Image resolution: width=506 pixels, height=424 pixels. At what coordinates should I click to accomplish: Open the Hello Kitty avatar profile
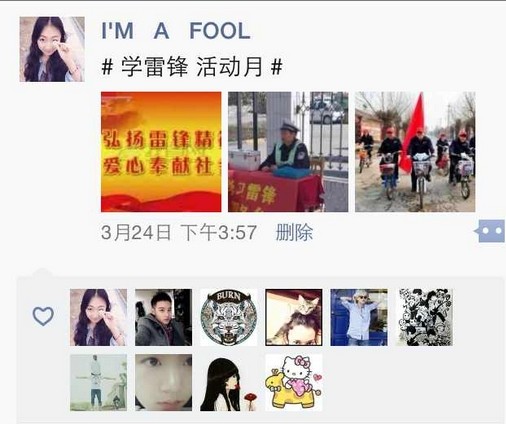click(294, 382)
